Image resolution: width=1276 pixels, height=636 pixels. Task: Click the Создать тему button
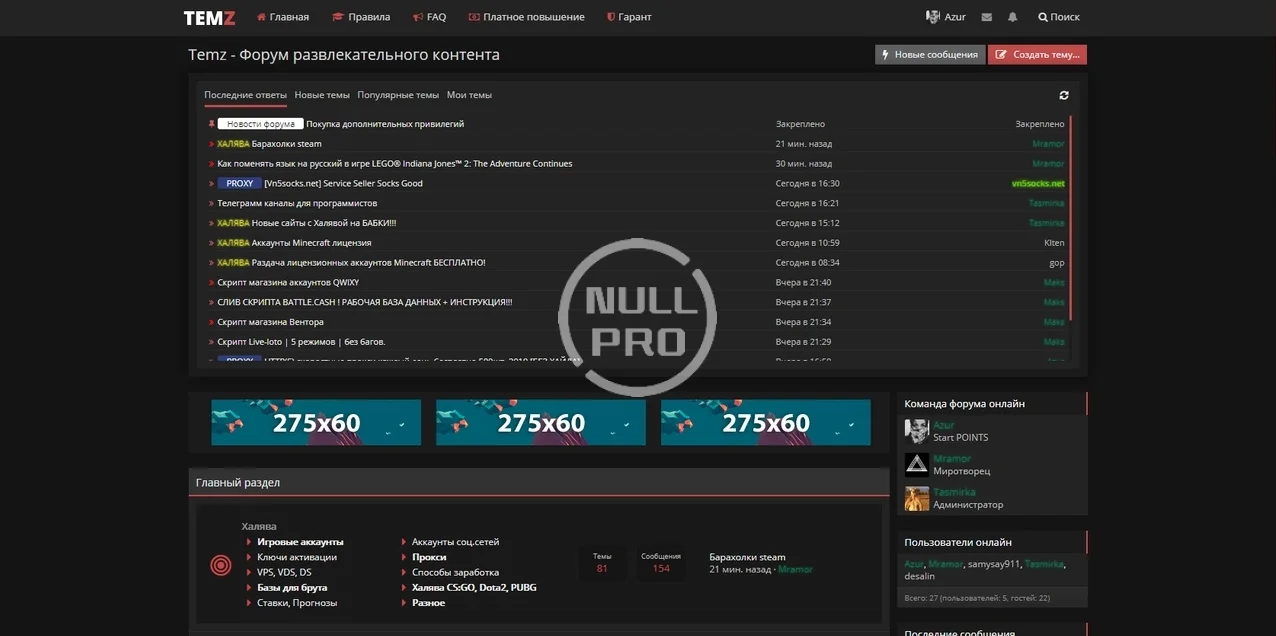[x=1037, y=55]
